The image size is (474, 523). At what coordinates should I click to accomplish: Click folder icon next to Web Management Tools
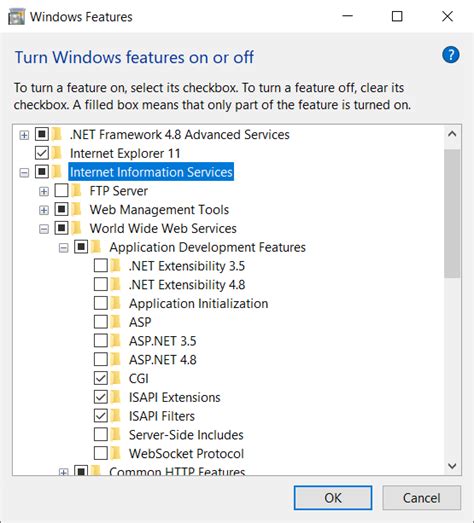click(77, 209)
